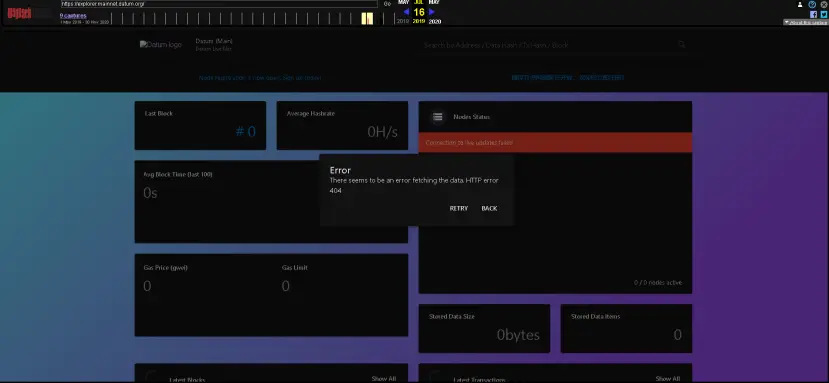Click RETRY in the error dialog
Viewport: 829px width, 383px height.
pyautogui.click(x=458, y=208)
